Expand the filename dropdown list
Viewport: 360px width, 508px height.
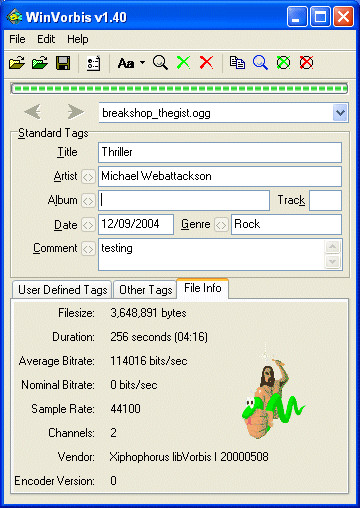pyautogui.click(x=340, y=113)
